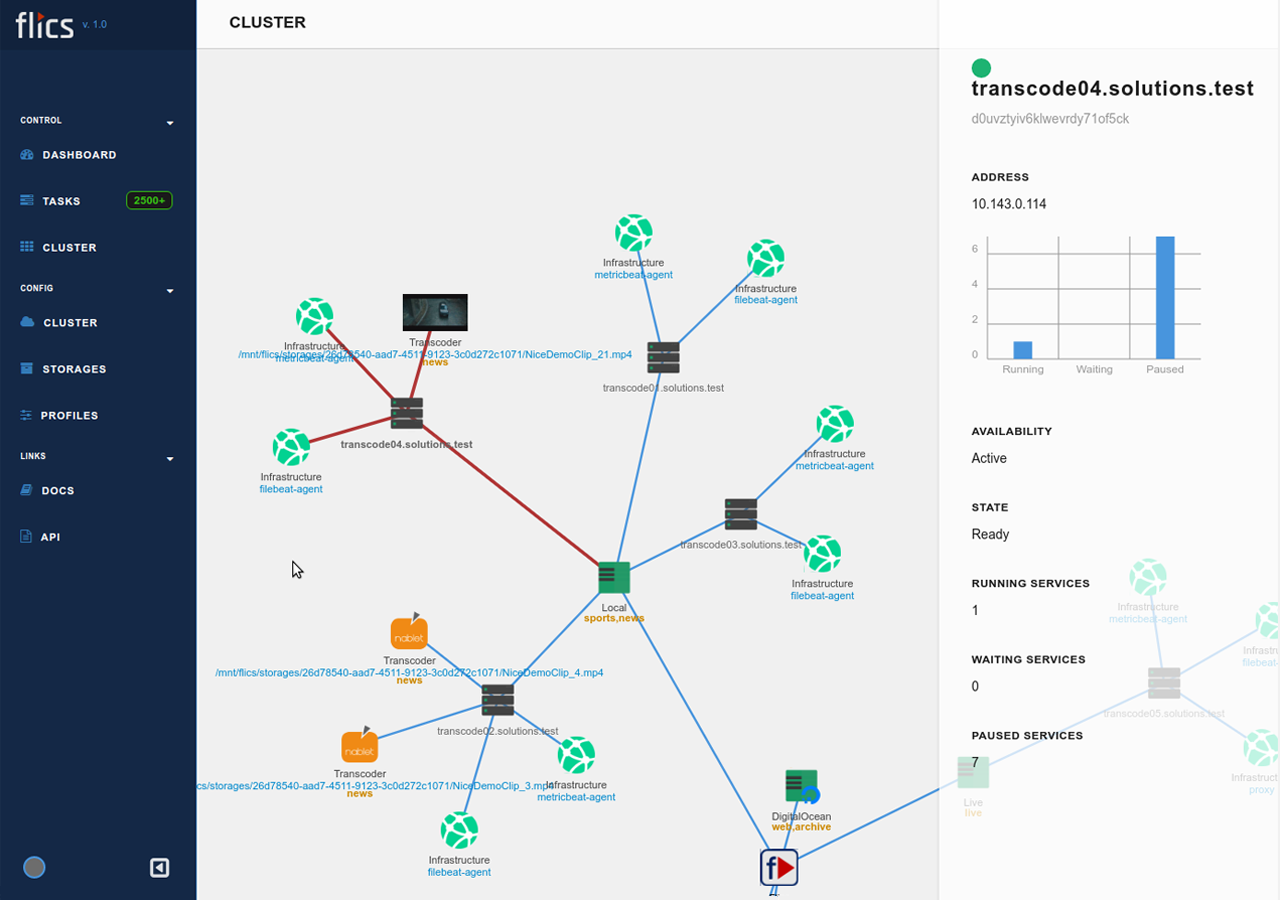Open the Profiles page
1280x900 pixels.
point(69,415)
